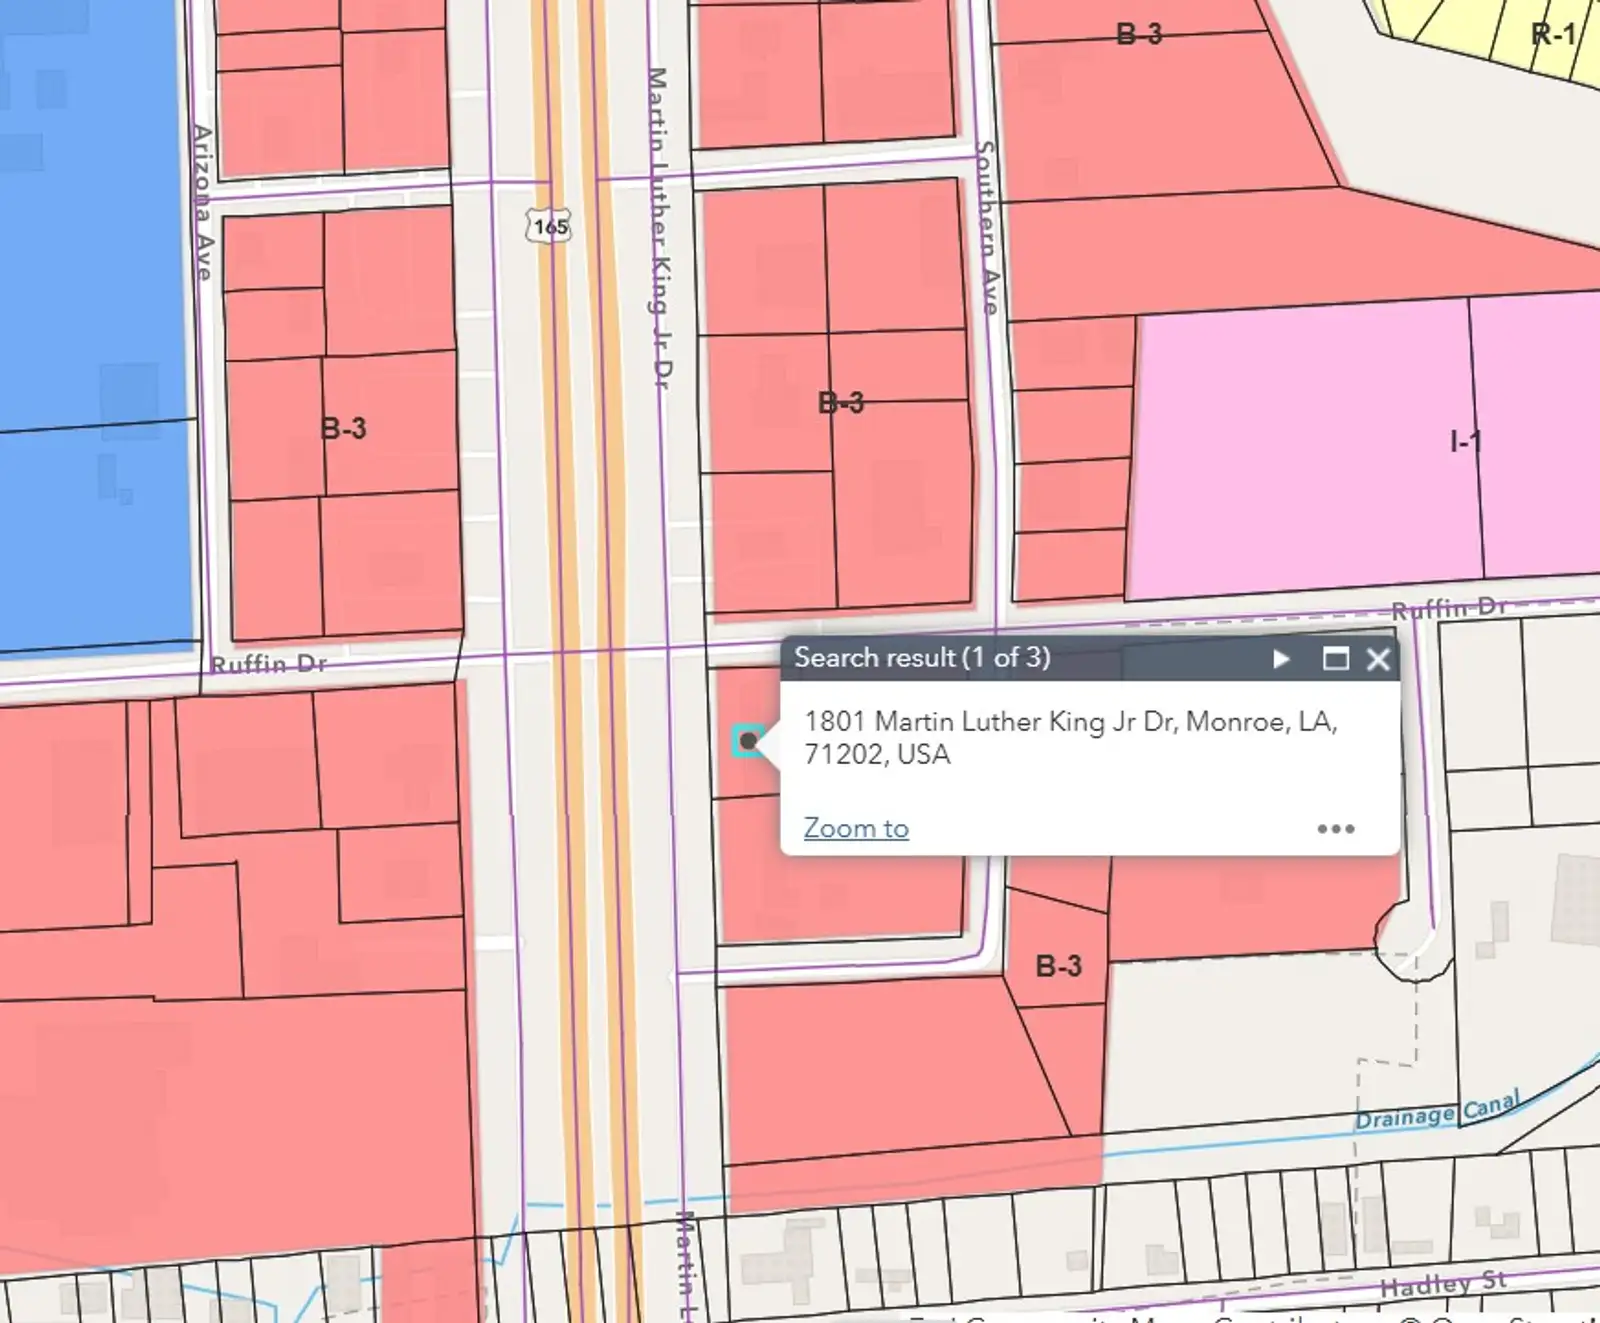Maximize the search result popup

1335,659
